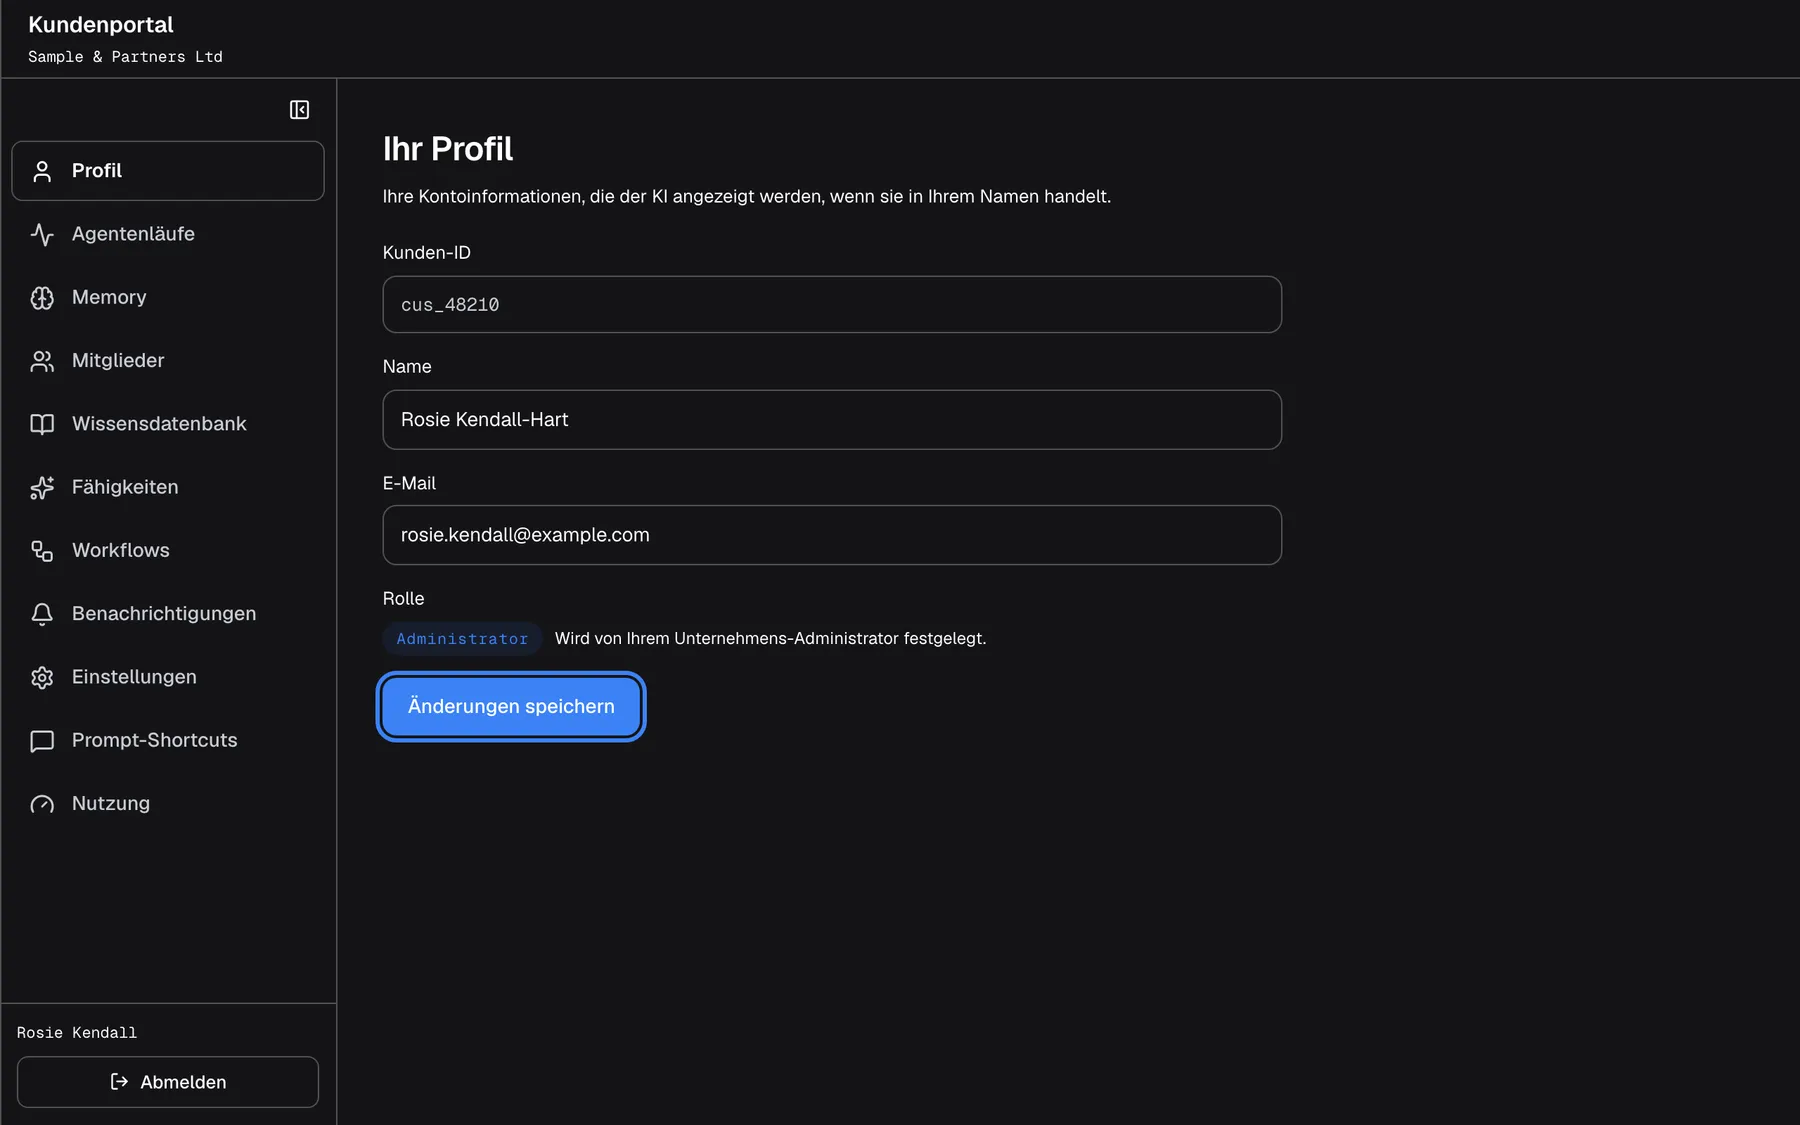Viewport: 1800px width, 1125px height.
Task: Save with Änderungen speichern button
Action: coord(511,706)
